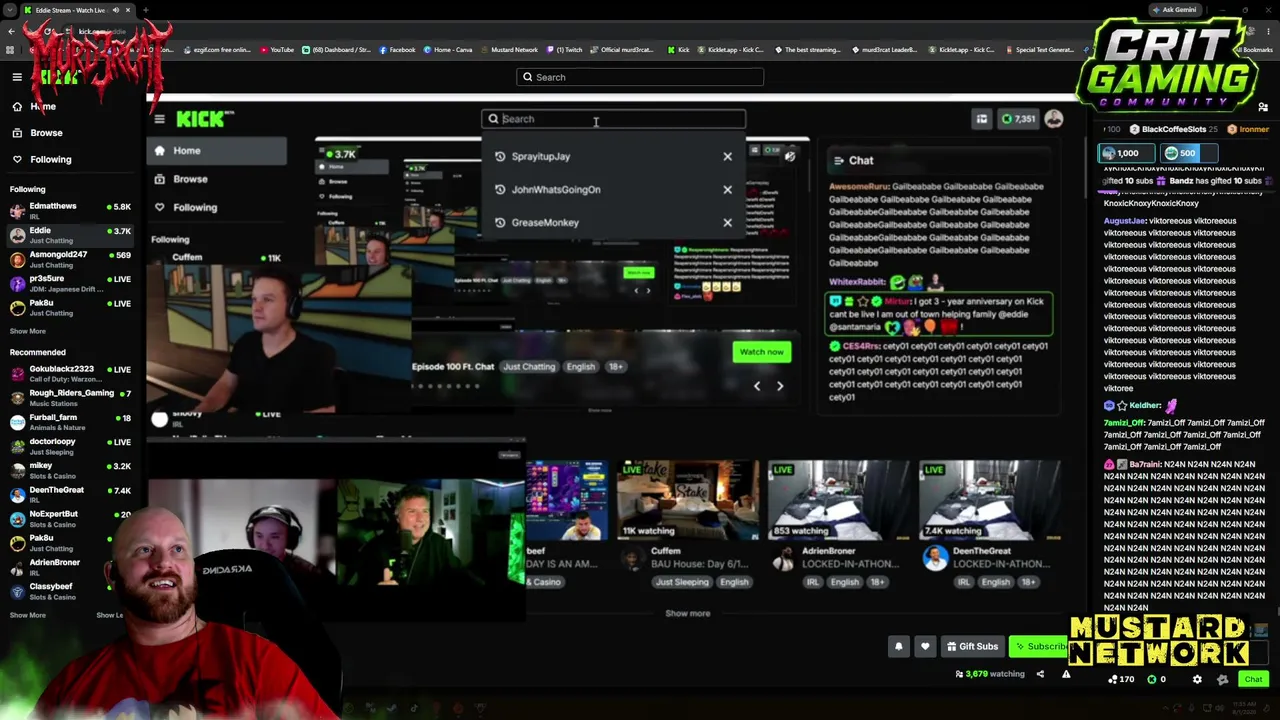The image size is (1280, 720).
Task: Click the heart follow icon
Action: tap(925, 647)
